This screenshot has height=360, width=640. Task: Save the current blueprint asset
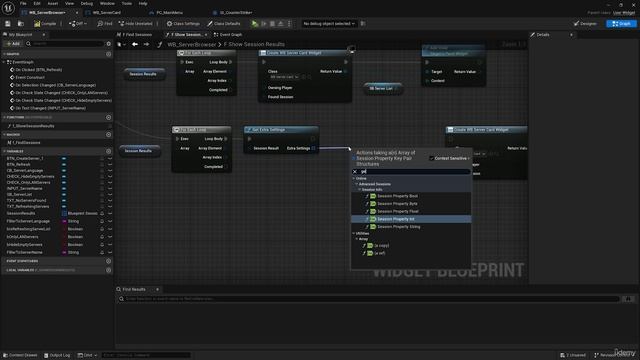tap(8, 24)
